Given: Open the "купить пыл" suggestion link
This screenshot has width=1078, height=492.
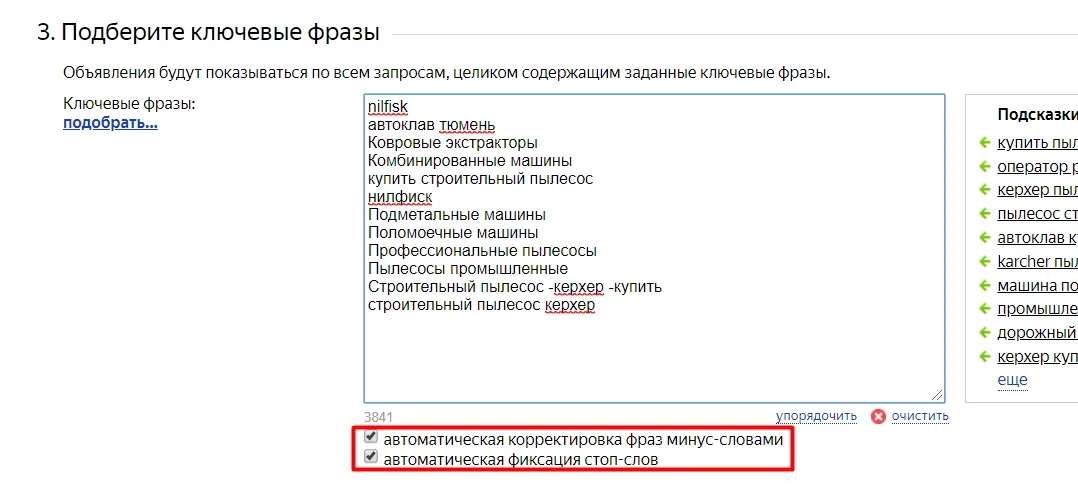Looking at the screenshot, I should [x=1037, y=143].
